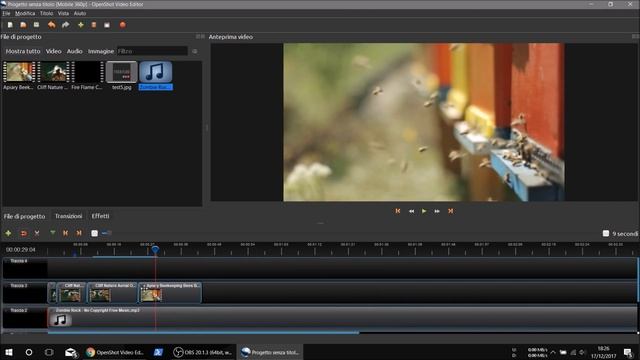
Task: Switch to Chrome OpenShot Video Ed... taskbar item
Action: pyautogui.click(x=116, y=352)
